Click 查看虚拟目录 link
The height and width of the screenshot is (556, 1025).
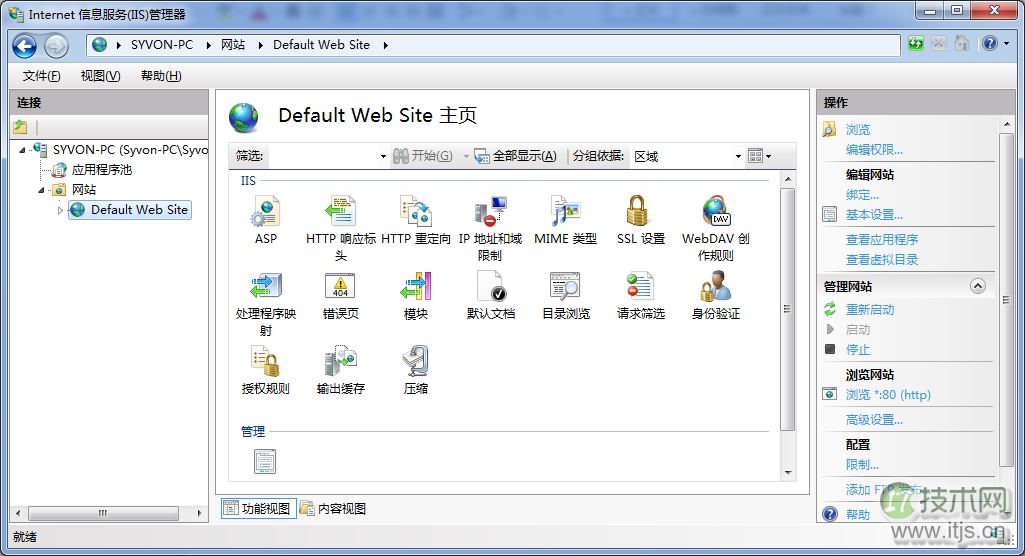pyautogui.click(x=882, y=259)
